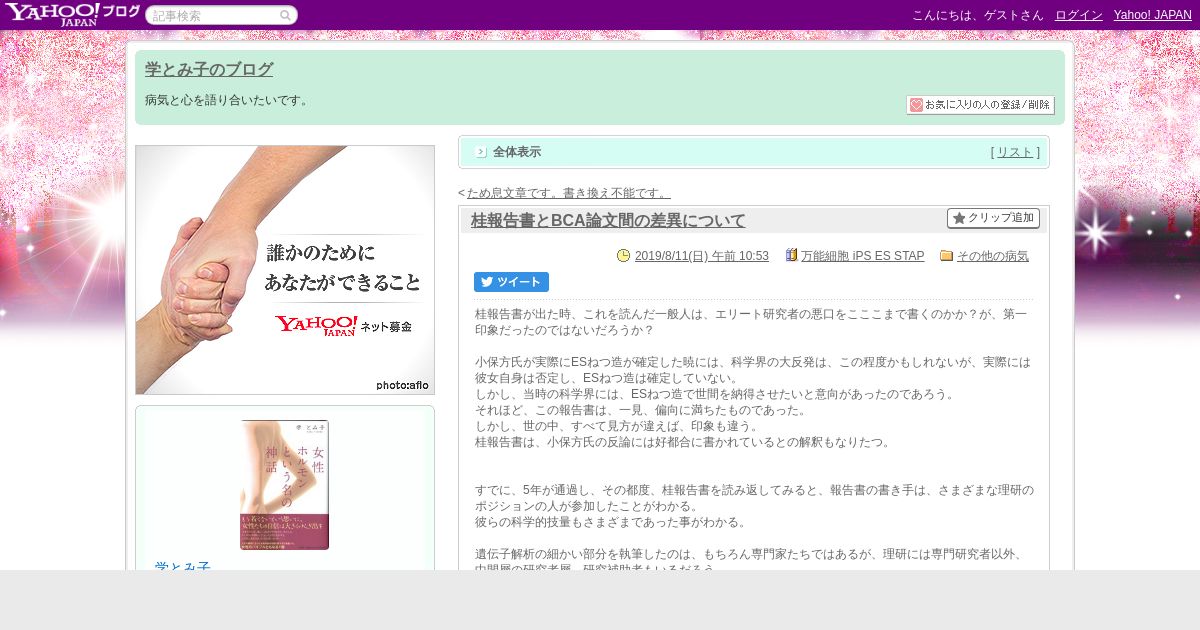1200x630 pixels.
Task: Click the クリップ追加 button
Action: click(993, 218)
